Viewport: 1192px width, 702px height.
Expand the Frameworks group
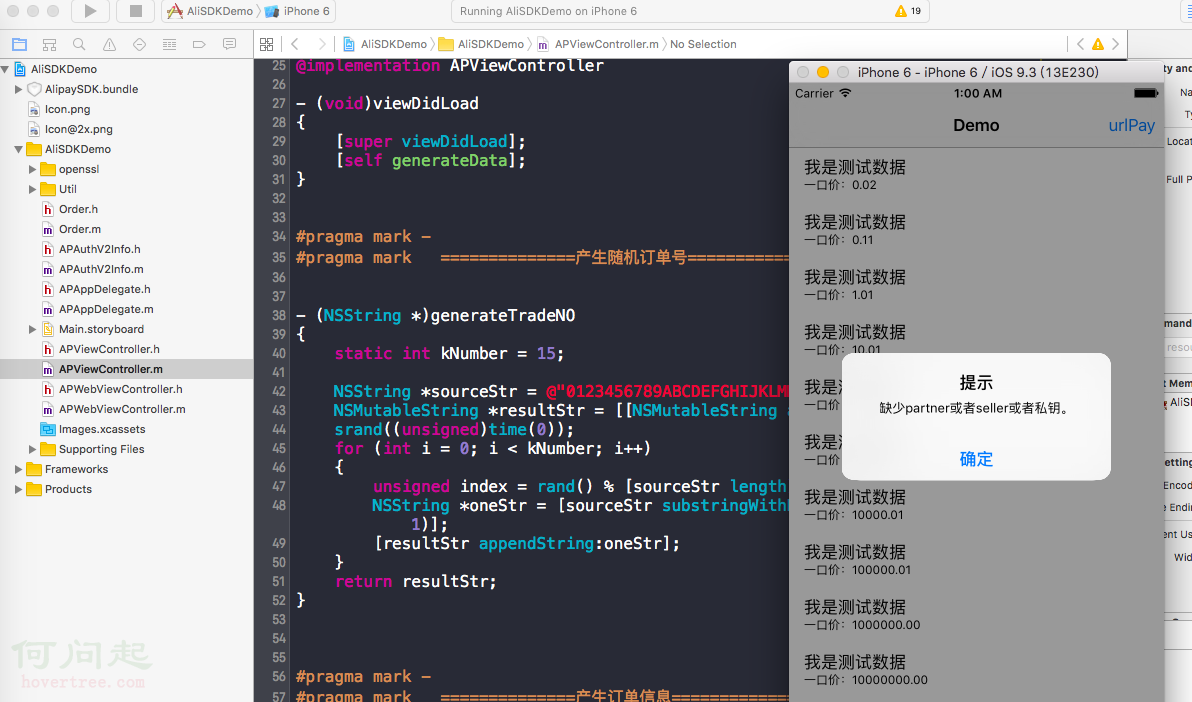click(19, 469)
